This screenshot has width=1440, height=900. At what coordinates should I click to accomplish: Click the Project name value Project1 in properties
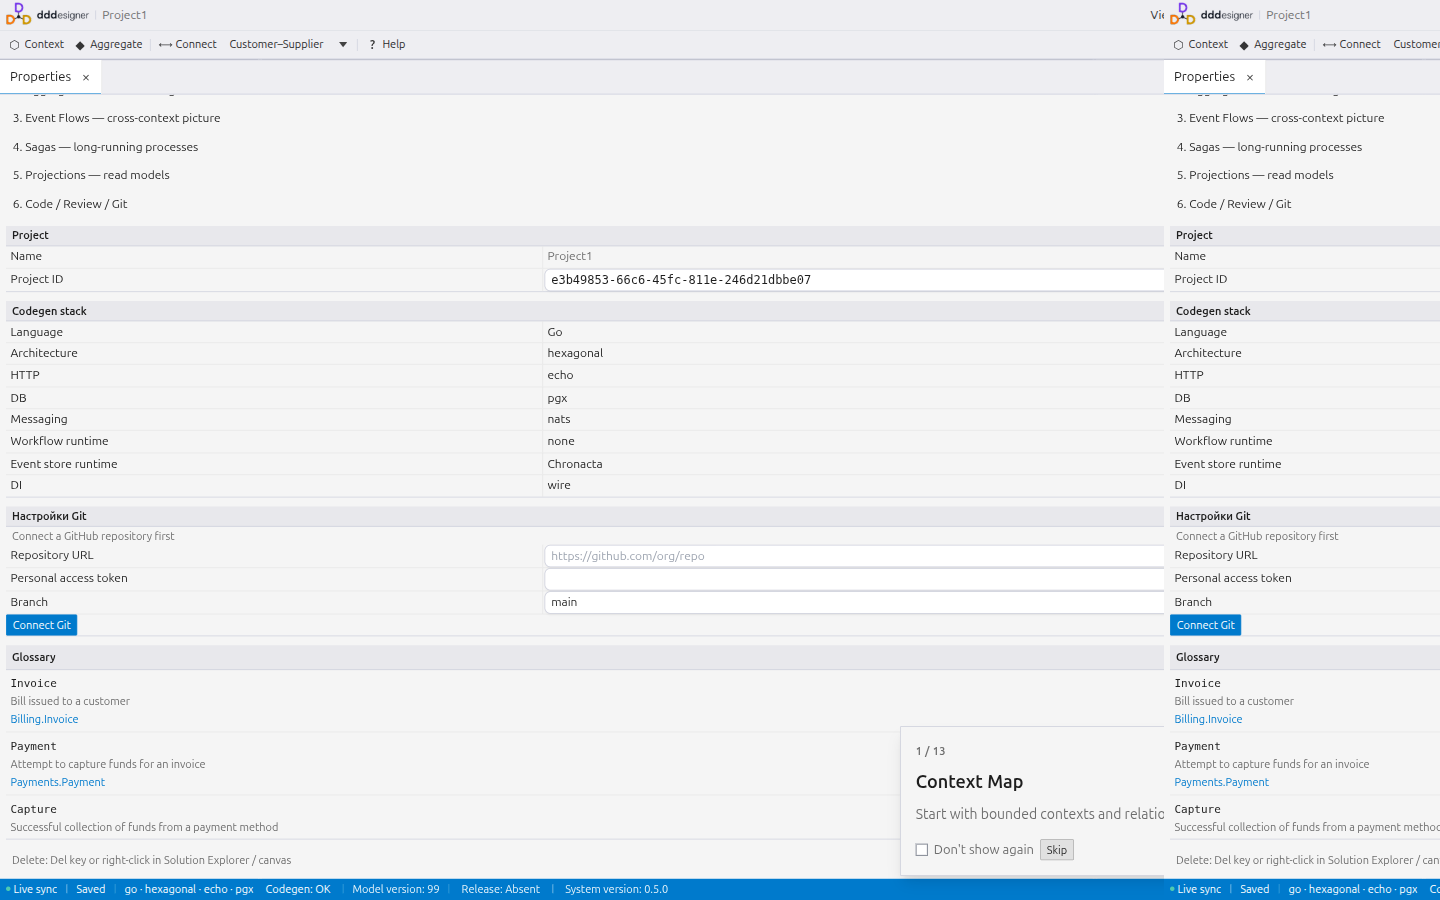click(570, 256)
